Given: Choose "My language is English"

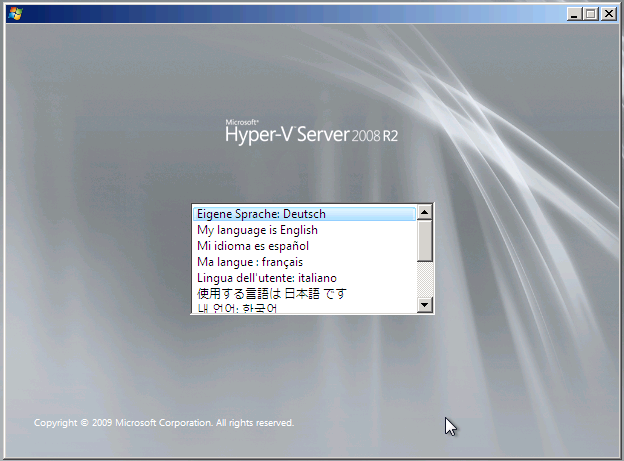Looking at the screenshot, I should coord(257,230).
